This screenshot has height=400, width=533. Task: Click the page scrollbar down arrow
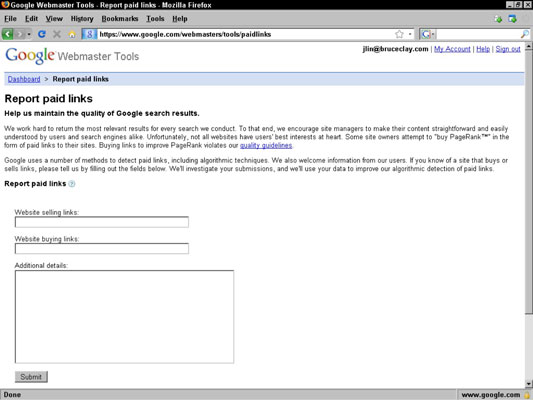[529, 384]
